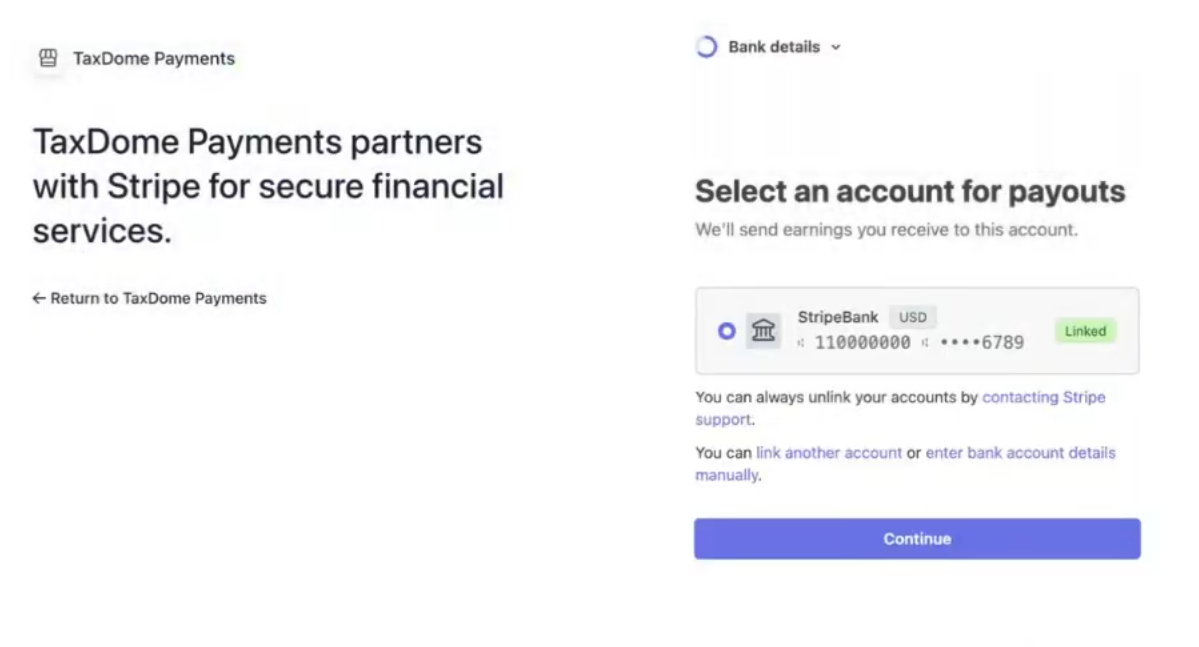Open the contacting Stripe support link
This screenshot has width=1199, height=647.
point(1043,397)
